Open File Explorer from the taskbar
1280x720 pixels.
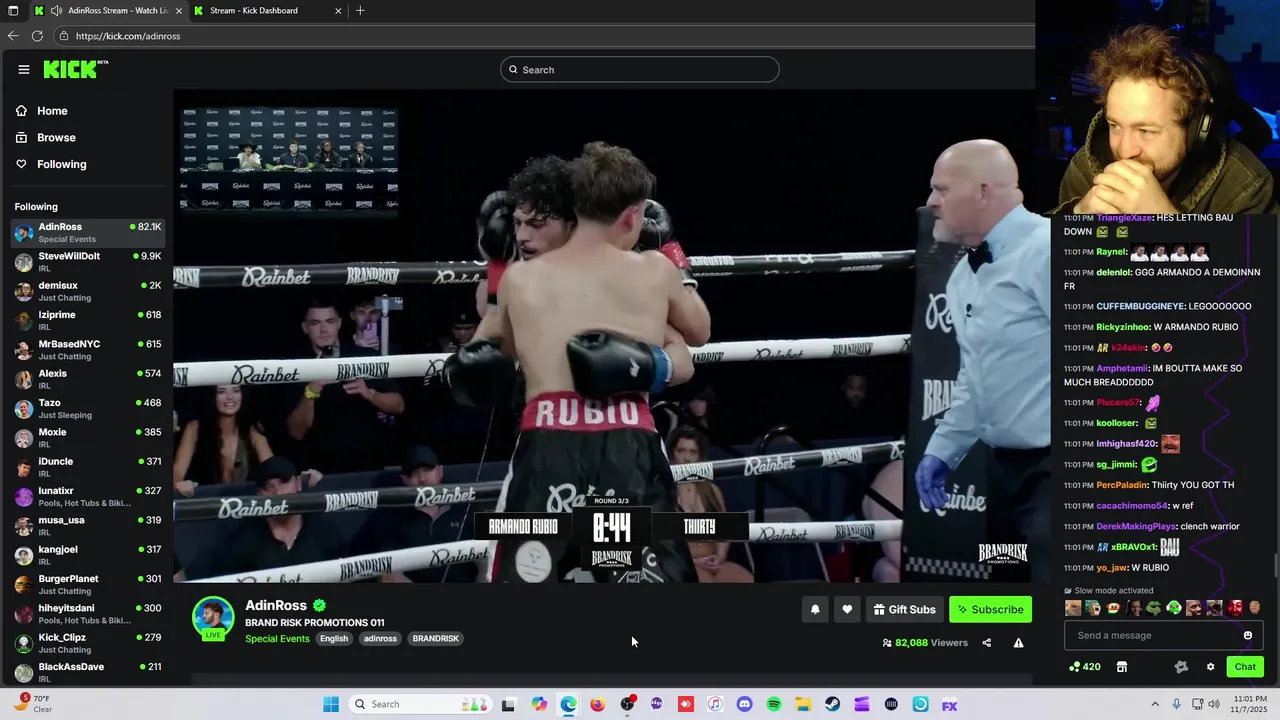coord(803,704)
